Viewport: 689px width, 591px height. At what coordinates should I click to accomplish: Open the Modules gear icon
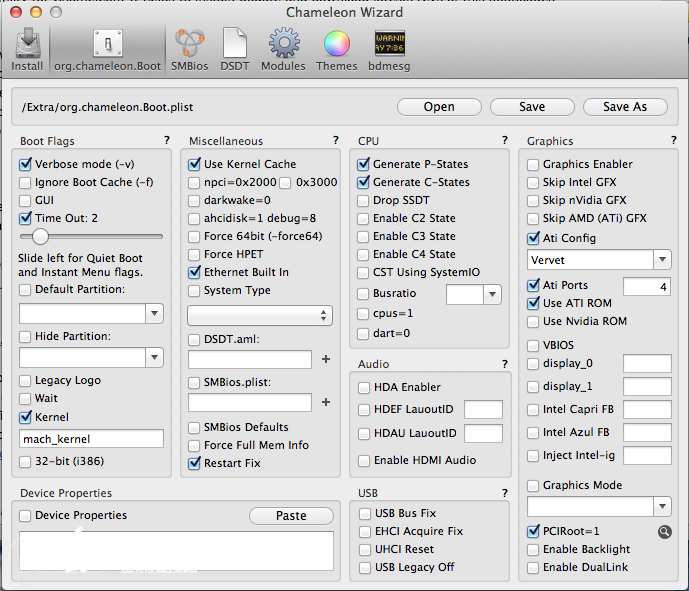283,48
